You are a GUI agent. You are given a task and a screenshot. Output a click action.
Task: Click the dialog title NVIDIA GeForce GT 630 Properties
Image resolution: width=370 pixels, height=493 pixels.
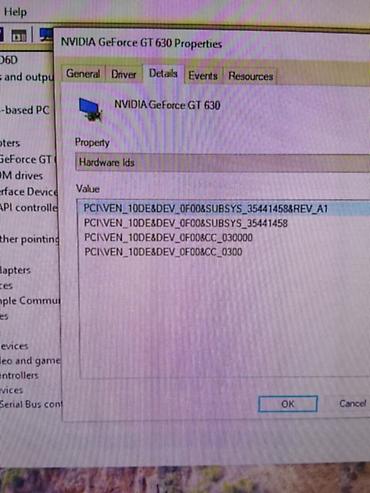coord(141,43)
